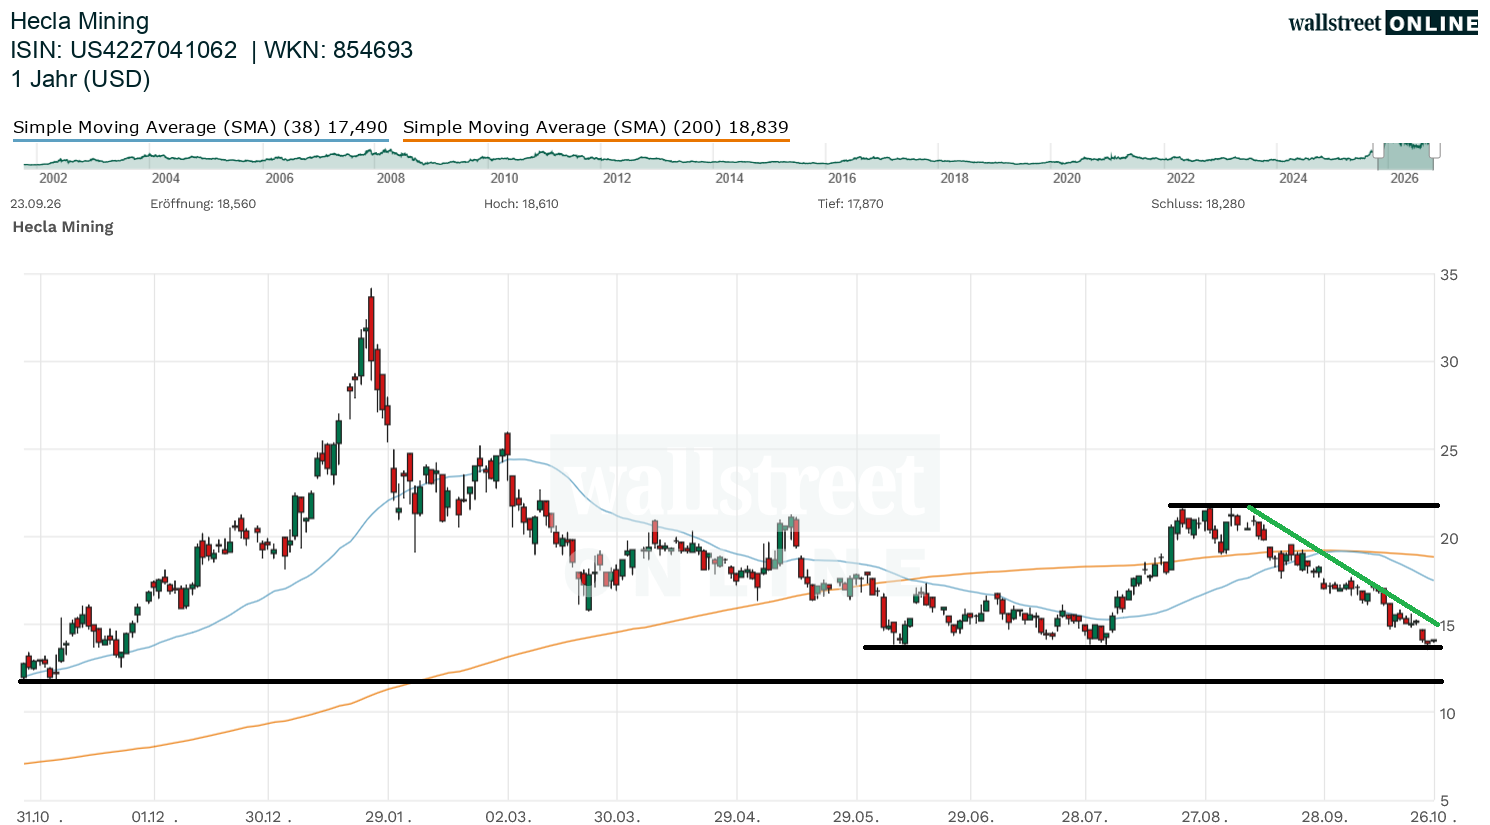Viewport: 1490px width, 825px height.
Task: Click the Hecla Mining chart title
Action: pos(80,21)
